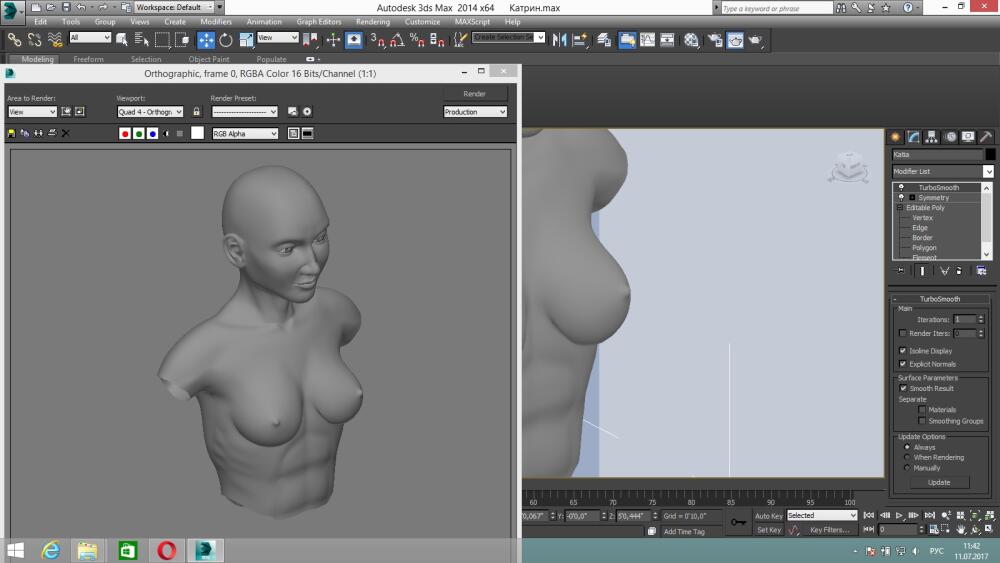The width and height of the screenshot is (1000, 563).
Task: Toggle blue channel in render window
Action: [x=152, y=133]
